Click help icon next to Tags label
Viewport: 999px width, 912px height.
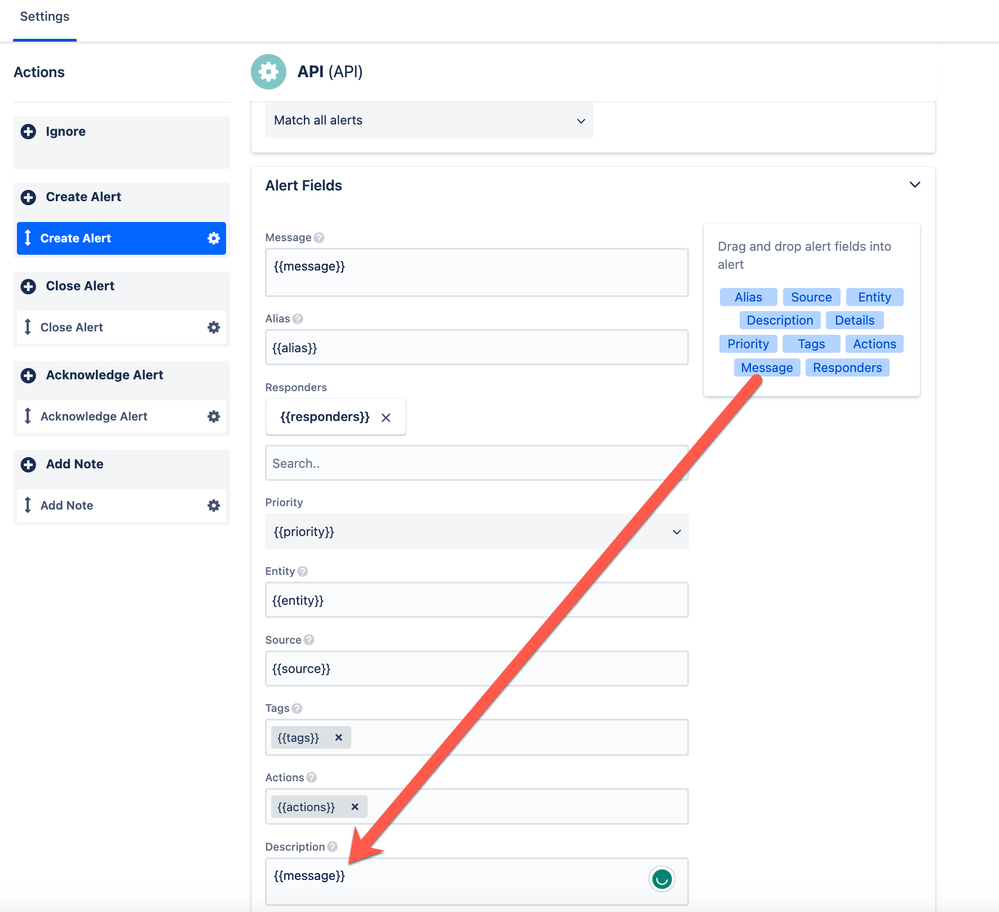297,709
